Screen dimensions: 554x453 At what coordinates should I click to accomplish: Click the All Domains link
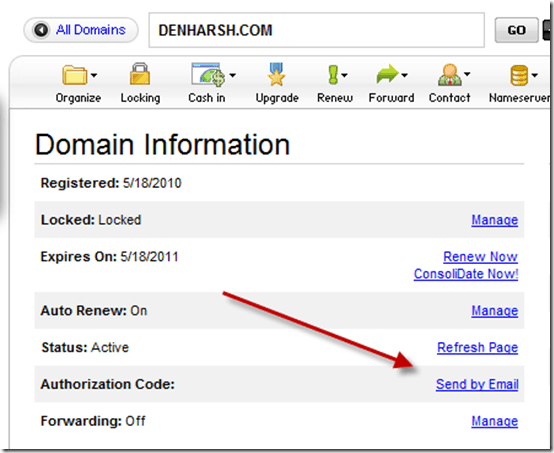[x=91, y=30]
